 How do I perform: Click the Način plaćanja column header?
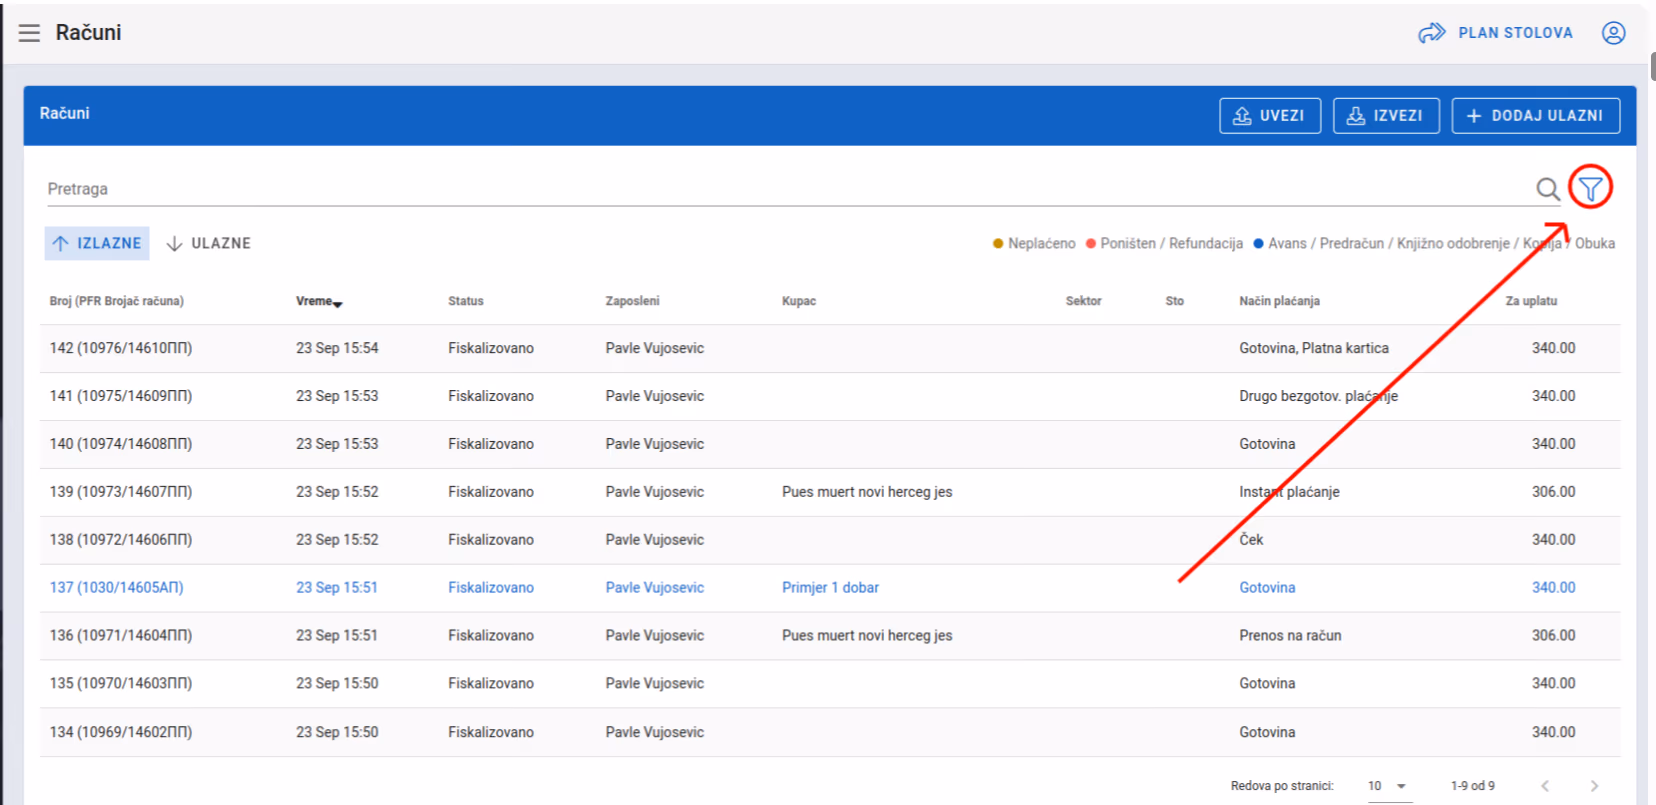point(1280,301)
